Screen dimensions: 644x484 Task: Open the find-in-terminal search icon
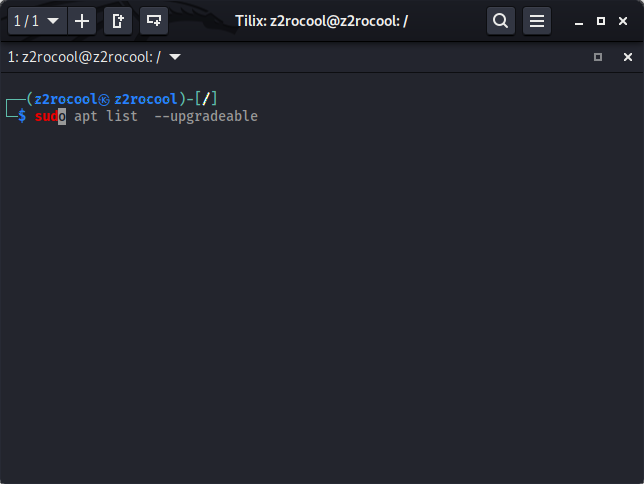(x=501, y=21)
